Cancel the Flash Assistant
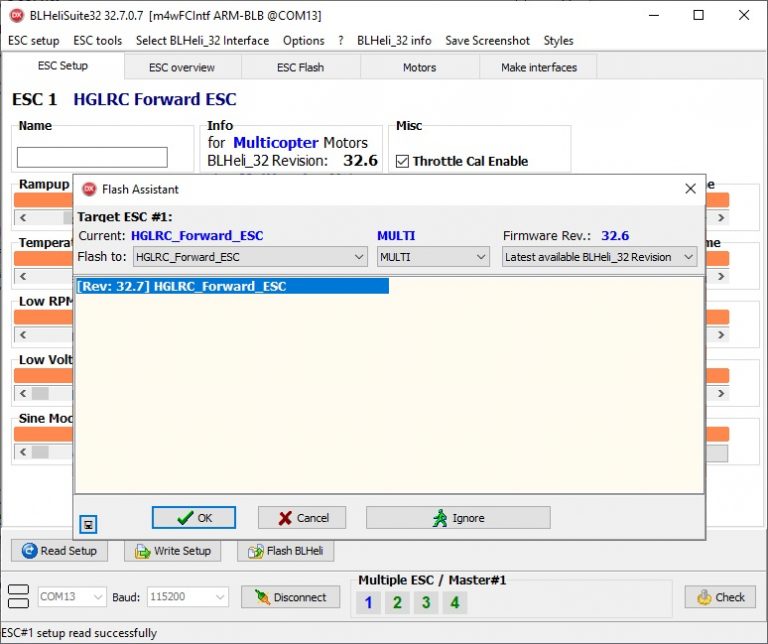 coord(302,518)
